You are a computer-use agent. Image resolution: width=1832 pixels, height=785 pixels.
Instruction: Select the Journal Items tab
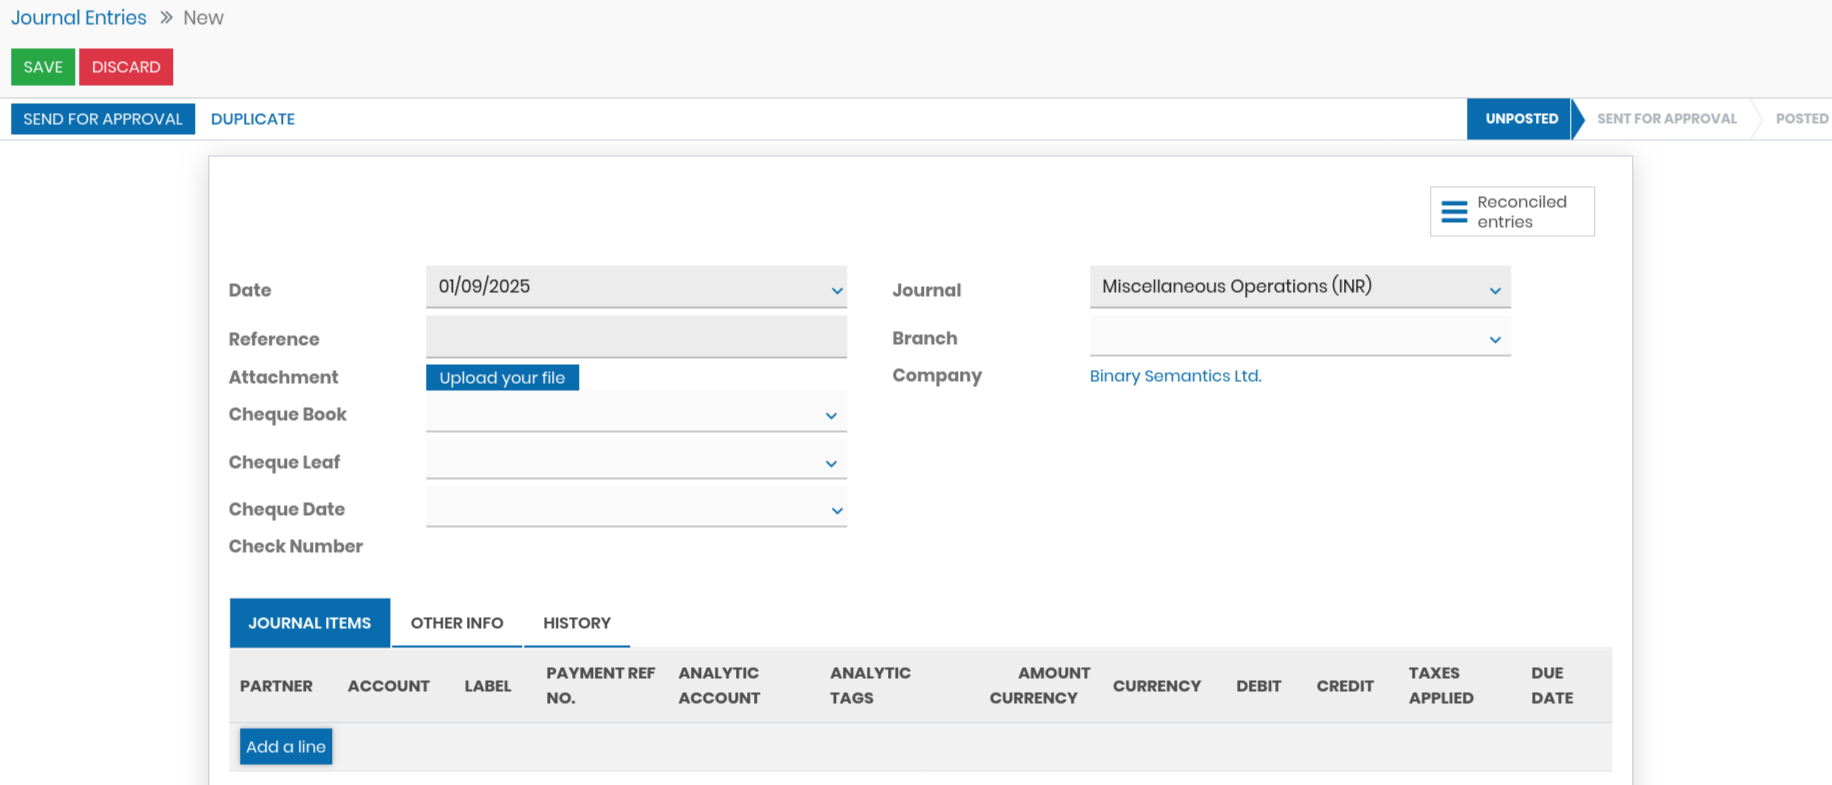pos(310,623)
